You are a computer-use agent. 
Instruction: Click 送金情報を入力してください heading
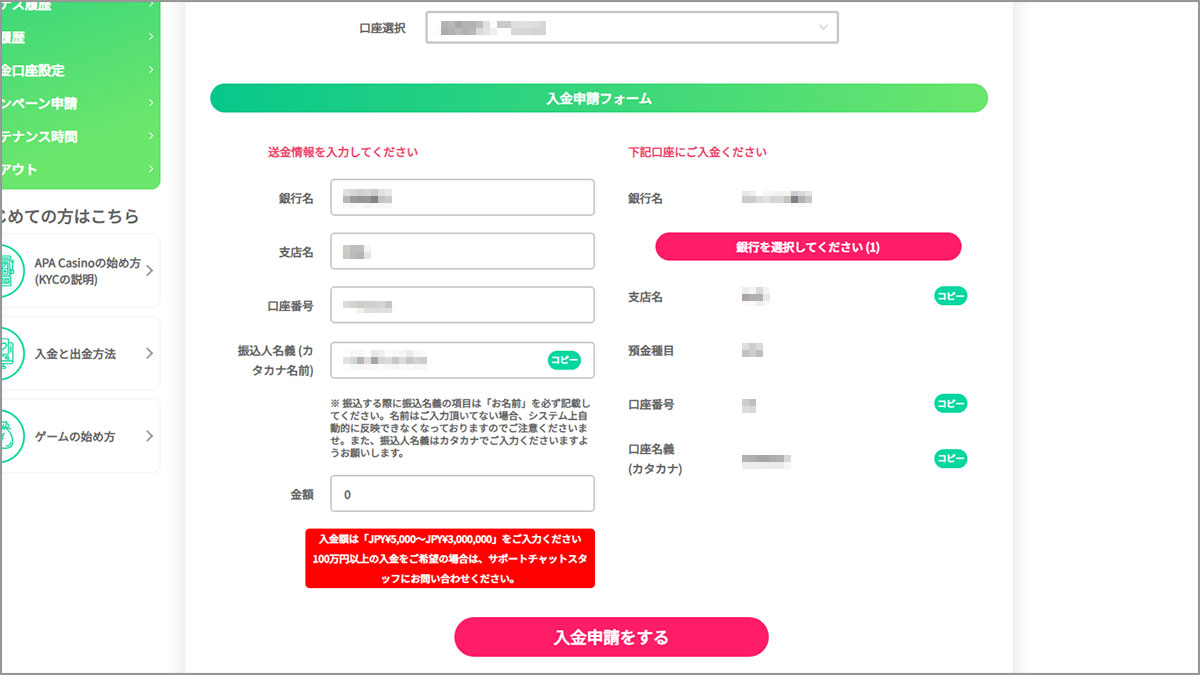pyautogui.click(x=343, y=153)
